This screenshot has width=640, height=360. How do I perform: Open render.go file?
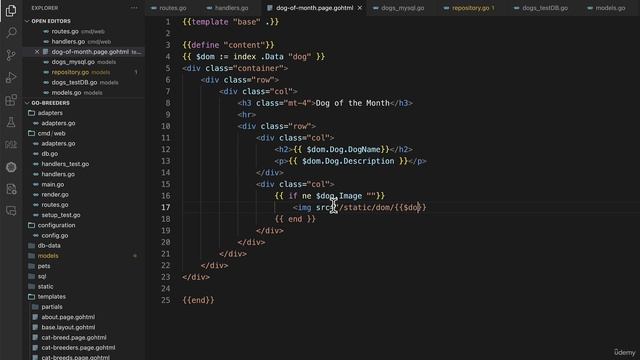[55, 195]
